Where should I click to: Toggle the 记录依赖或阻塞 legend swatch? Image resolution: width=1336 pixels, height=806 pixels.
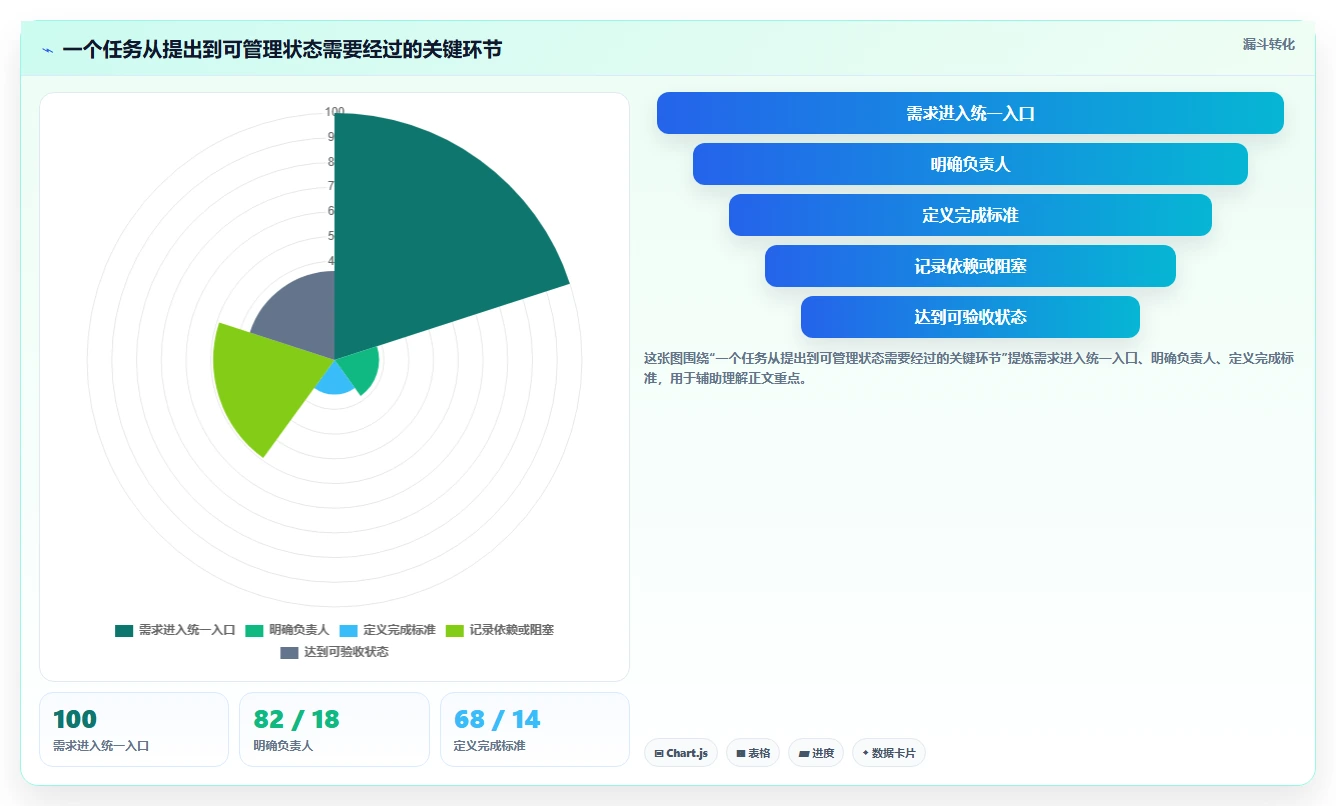tap(454, 630)
